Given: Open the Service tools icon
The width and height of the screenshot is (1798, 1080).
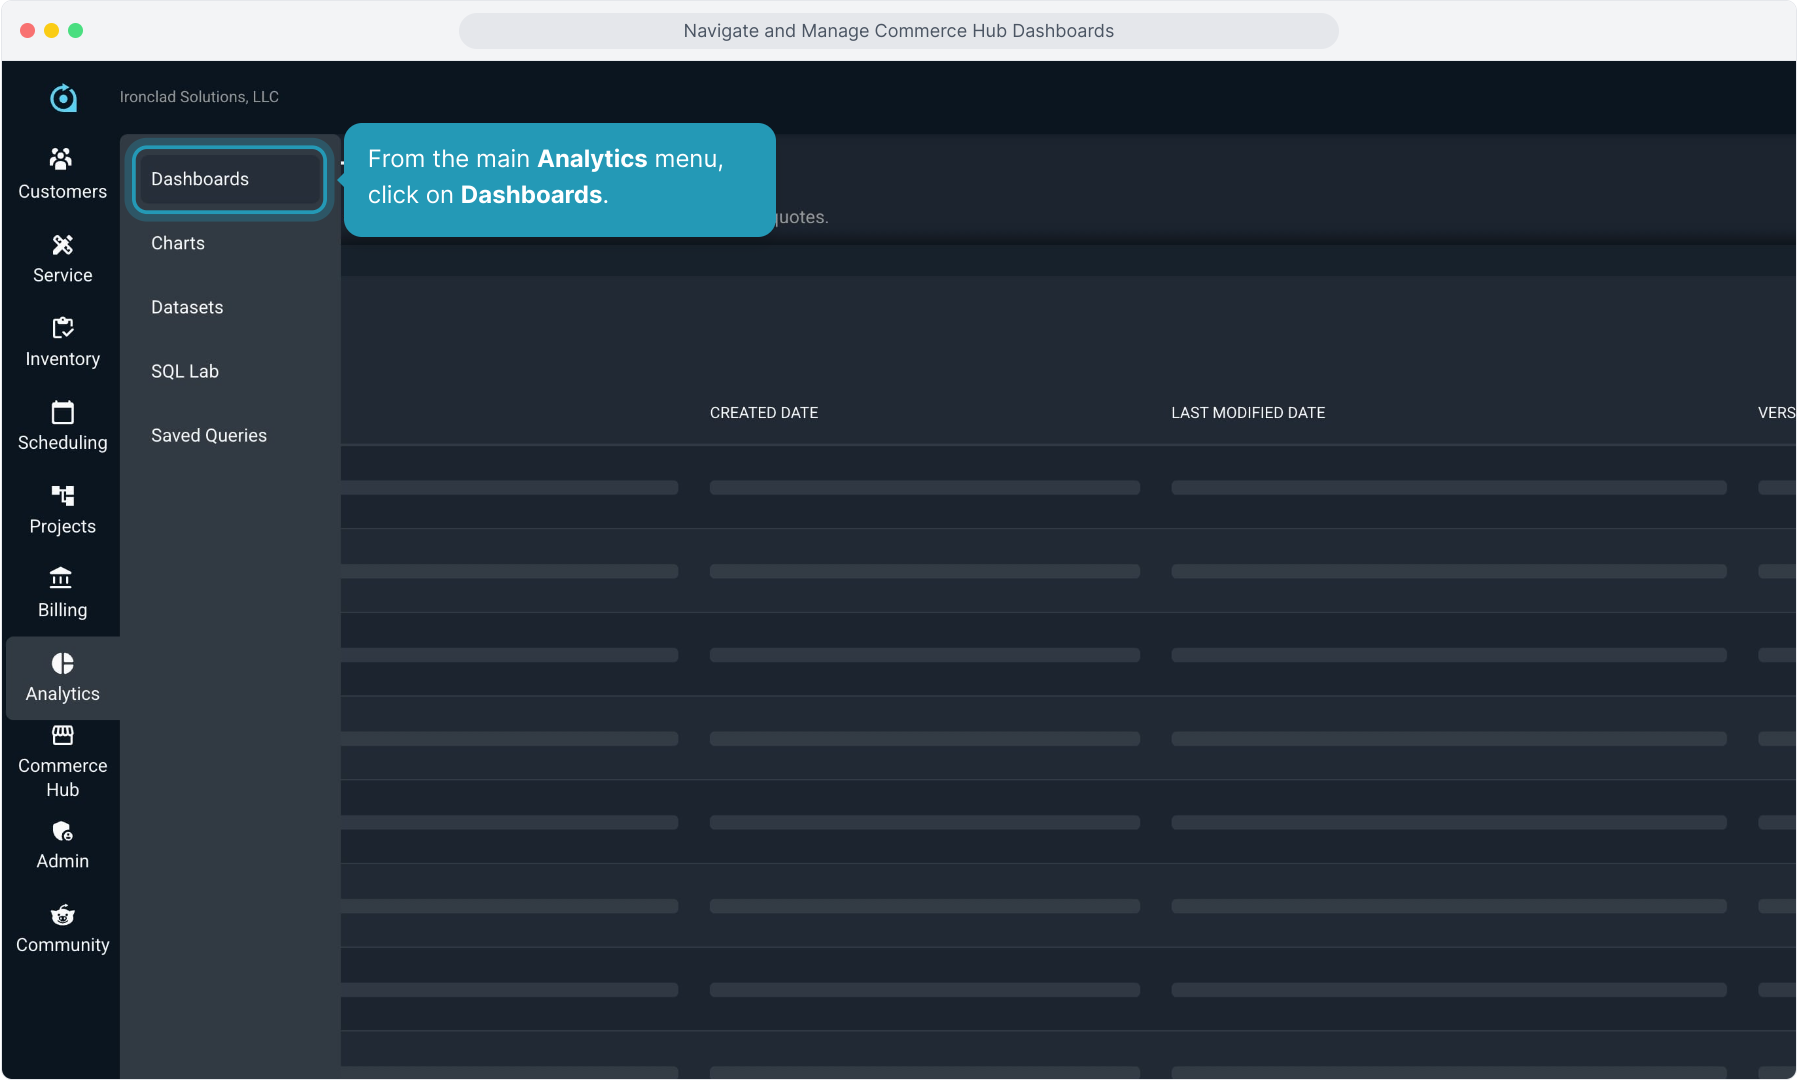Looking at the screenshot, I should point(62,245).
